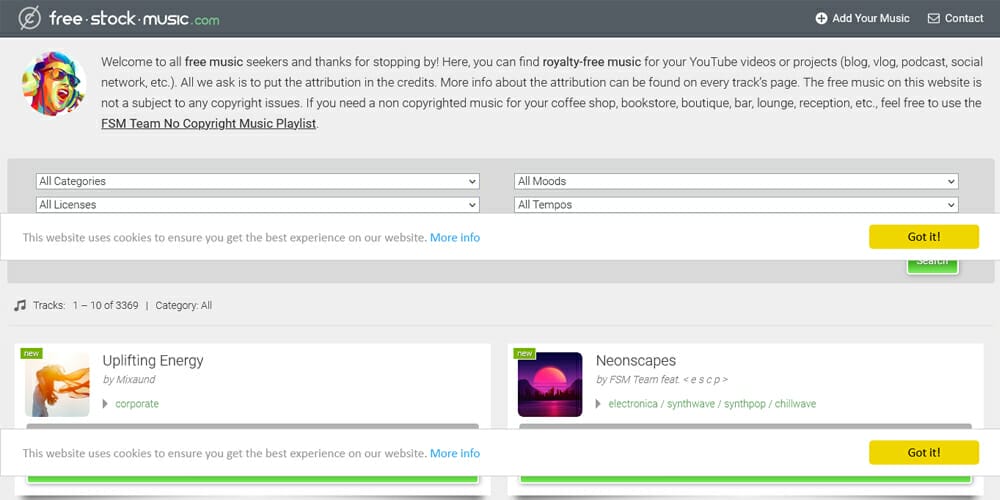Screen dimensions: 1000x500
Task: Click the Neonscapes sunset cover thumbnail
Action: 550,385
